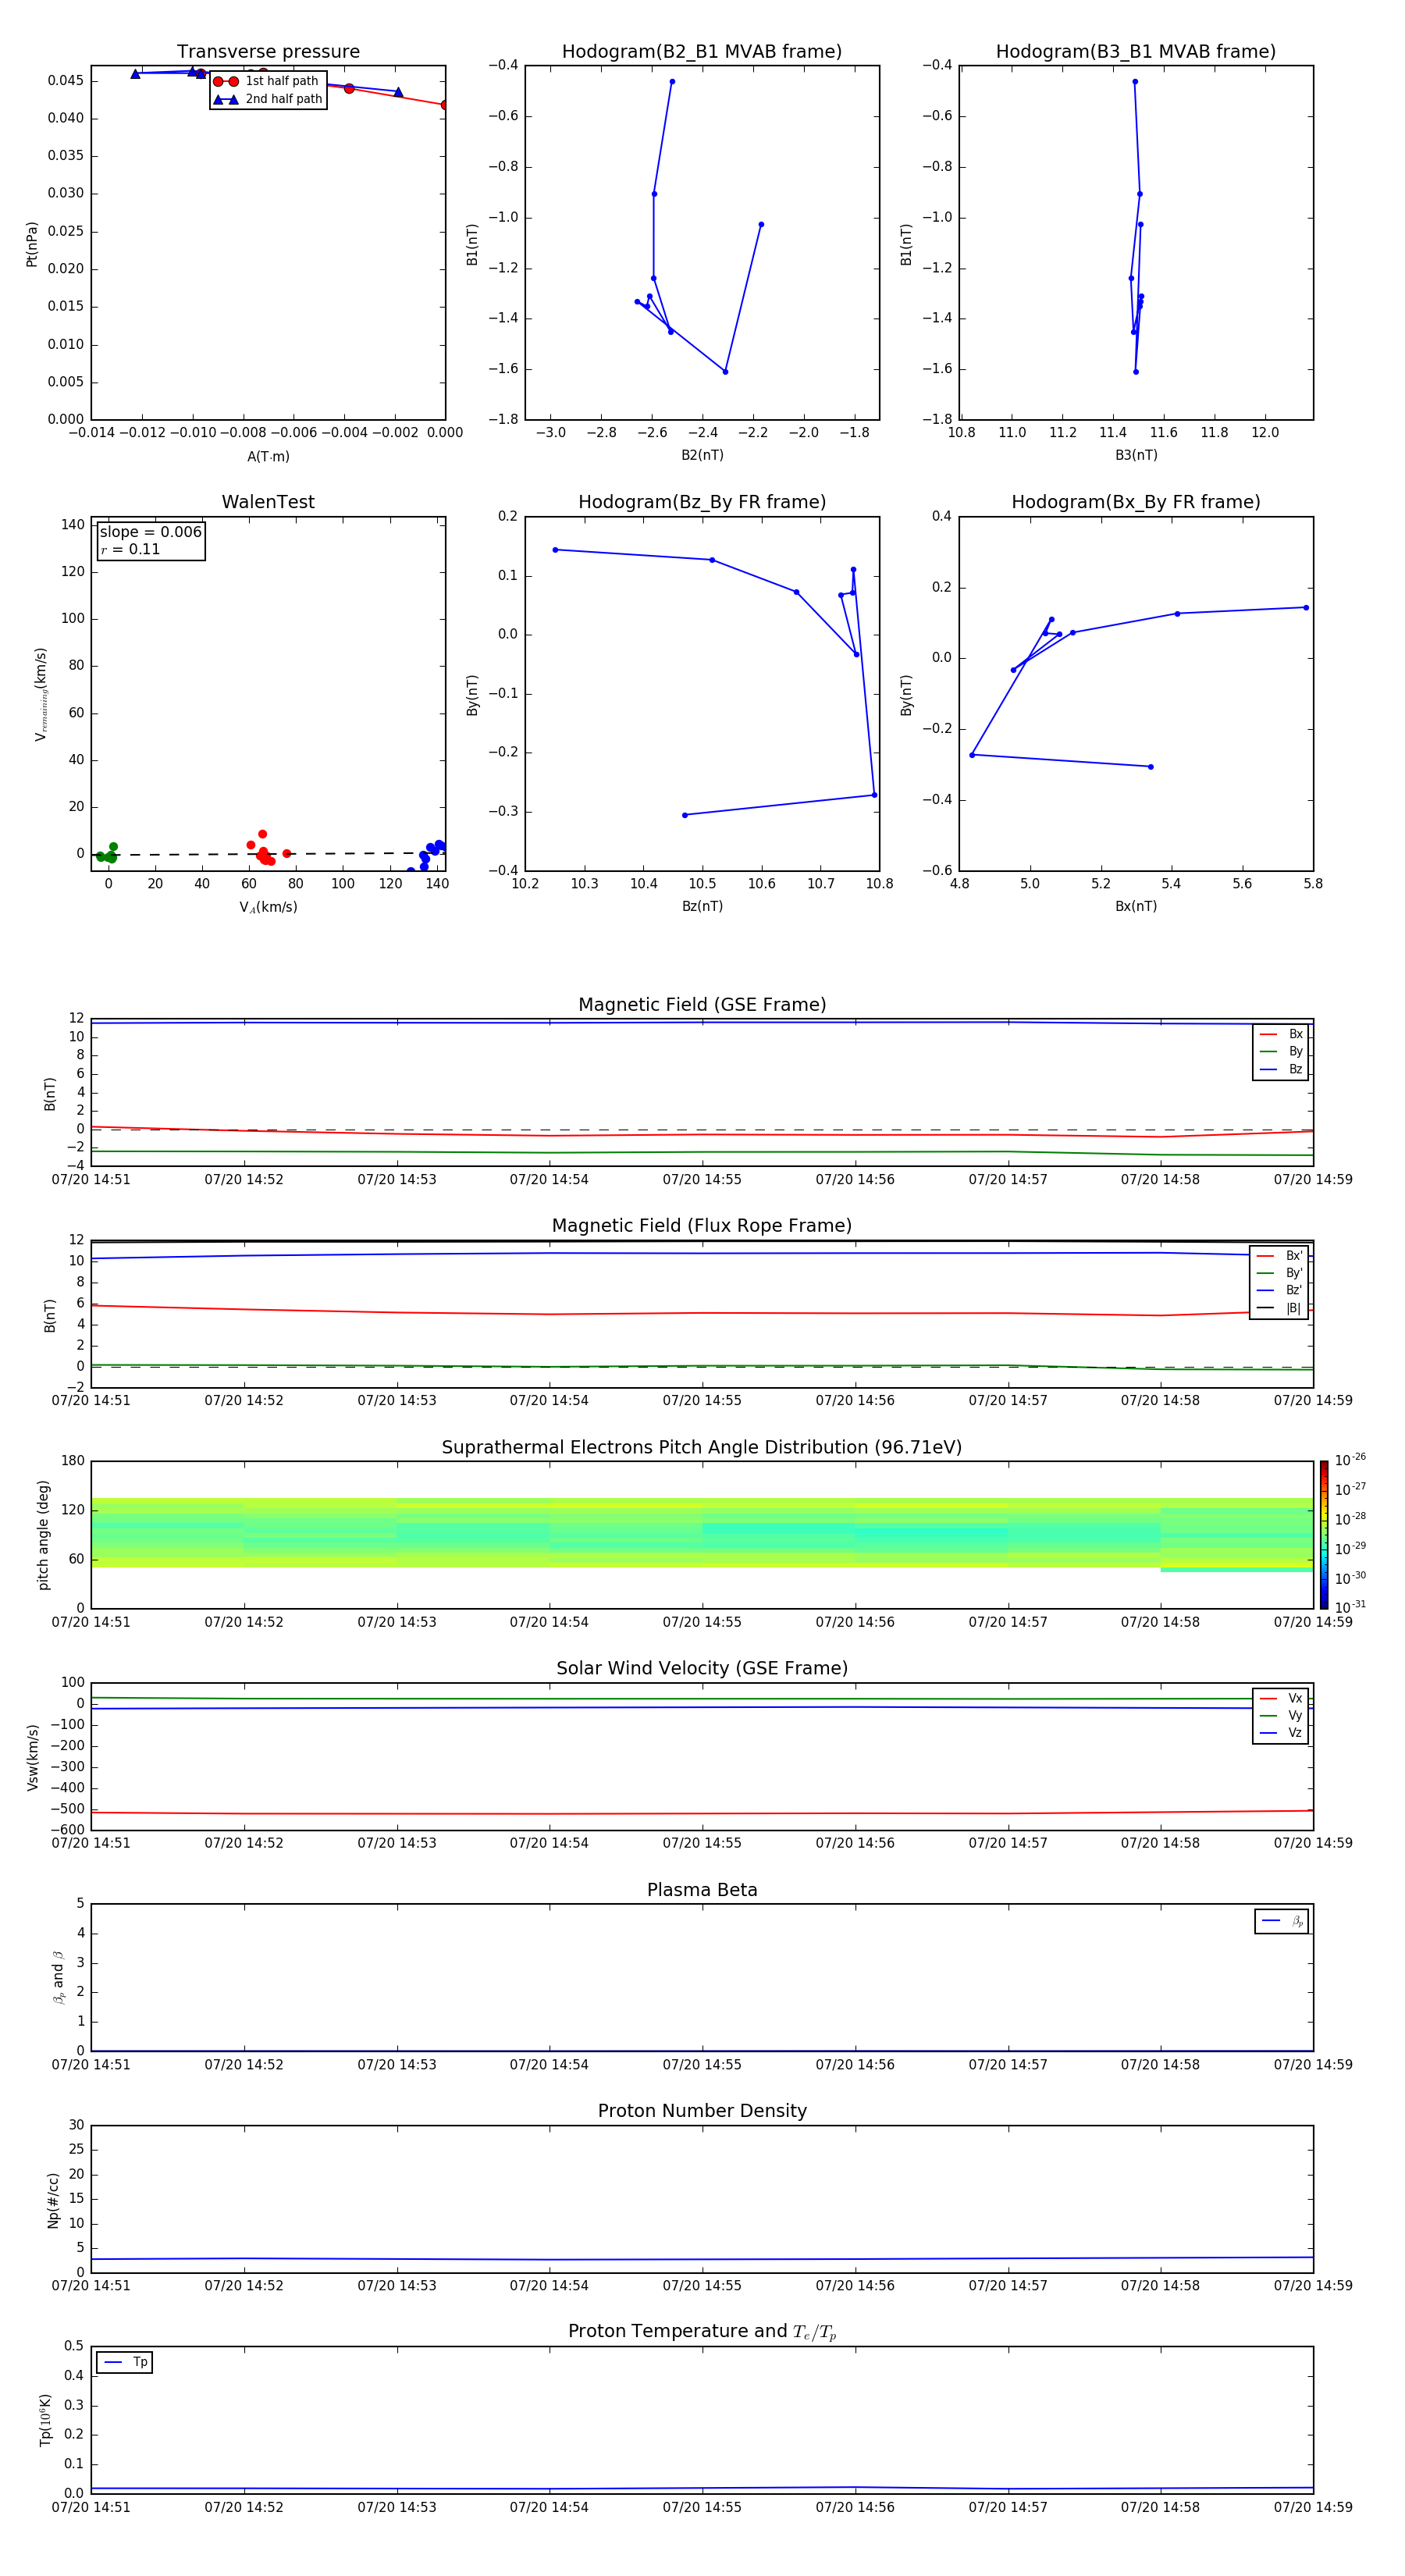The width and height of the screenshot is (1405, 2576).
Task: Click the 'Vsw(km/s)' y-axis label
Action: click(33, 1757)
